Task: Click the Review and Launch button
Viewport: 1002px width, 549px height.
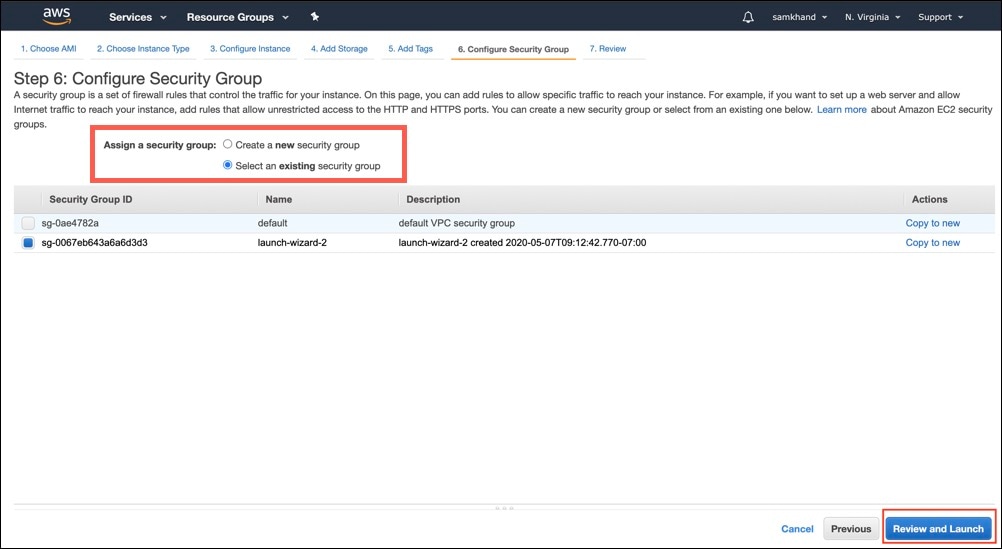Action: [938, 529]
